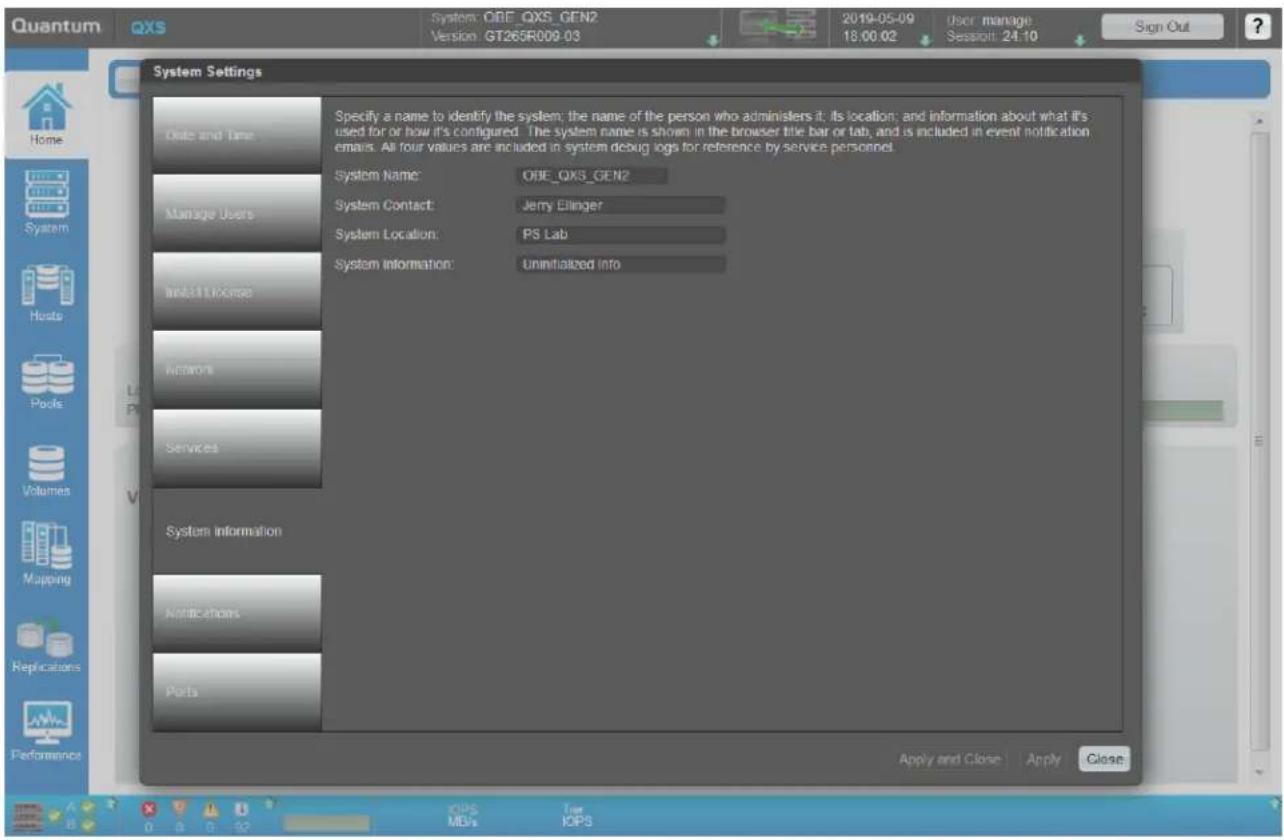Click the capacity bar in the footer
Screen dimensions: 1284x840
(x=325, y=822)
